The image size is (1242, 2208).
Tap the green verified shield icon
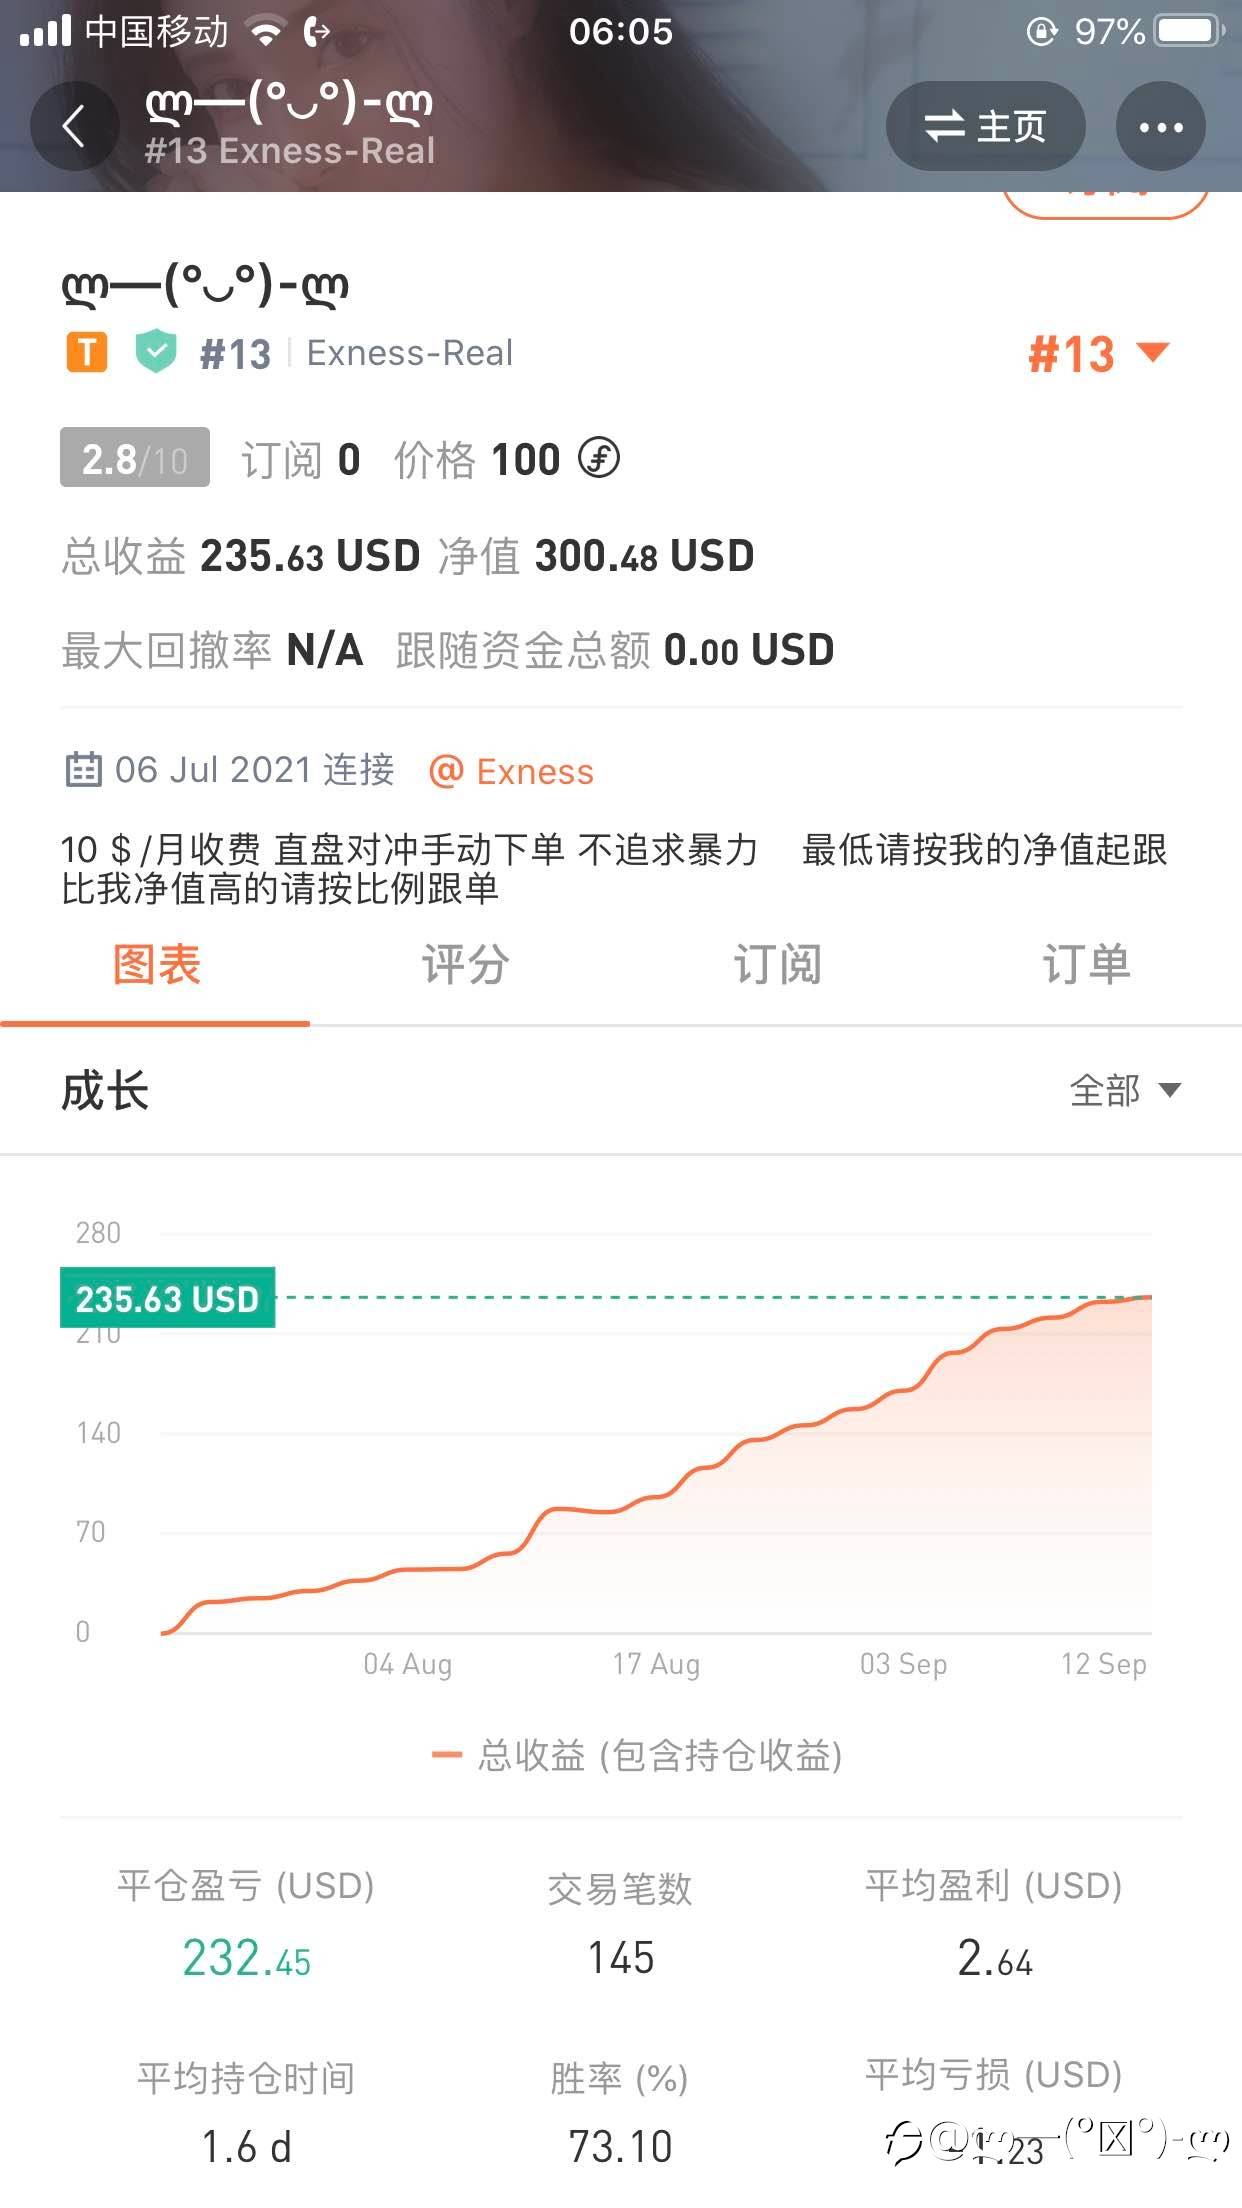156,352
